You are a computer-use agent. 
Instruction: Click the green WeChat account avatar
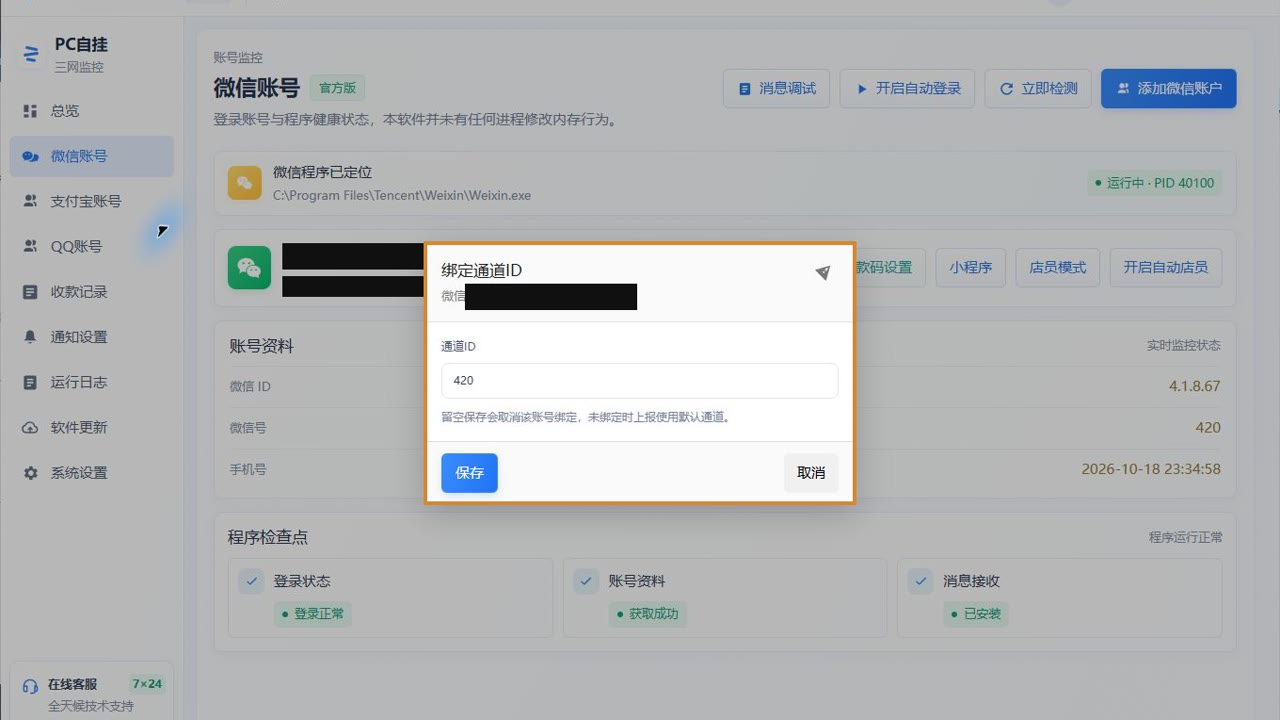tap(249, 268)
